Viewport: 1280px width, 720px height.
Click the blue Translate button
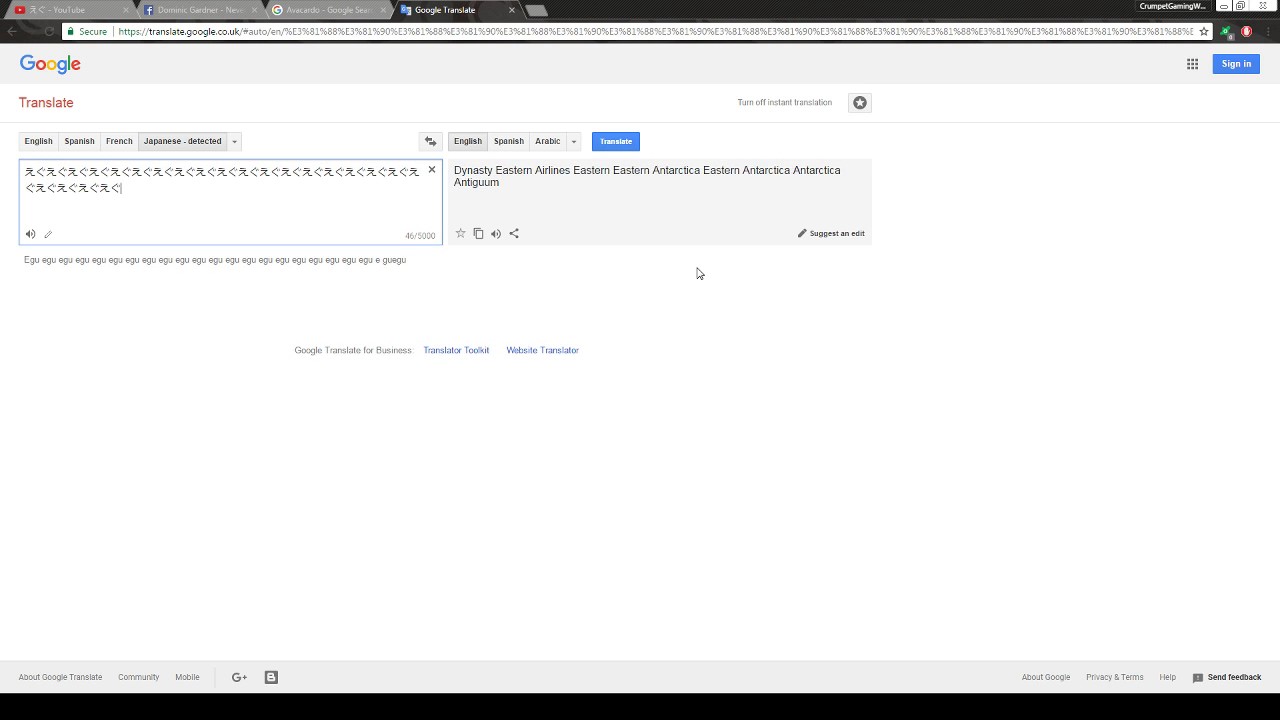pyautogui.click(x=616, y=141)
